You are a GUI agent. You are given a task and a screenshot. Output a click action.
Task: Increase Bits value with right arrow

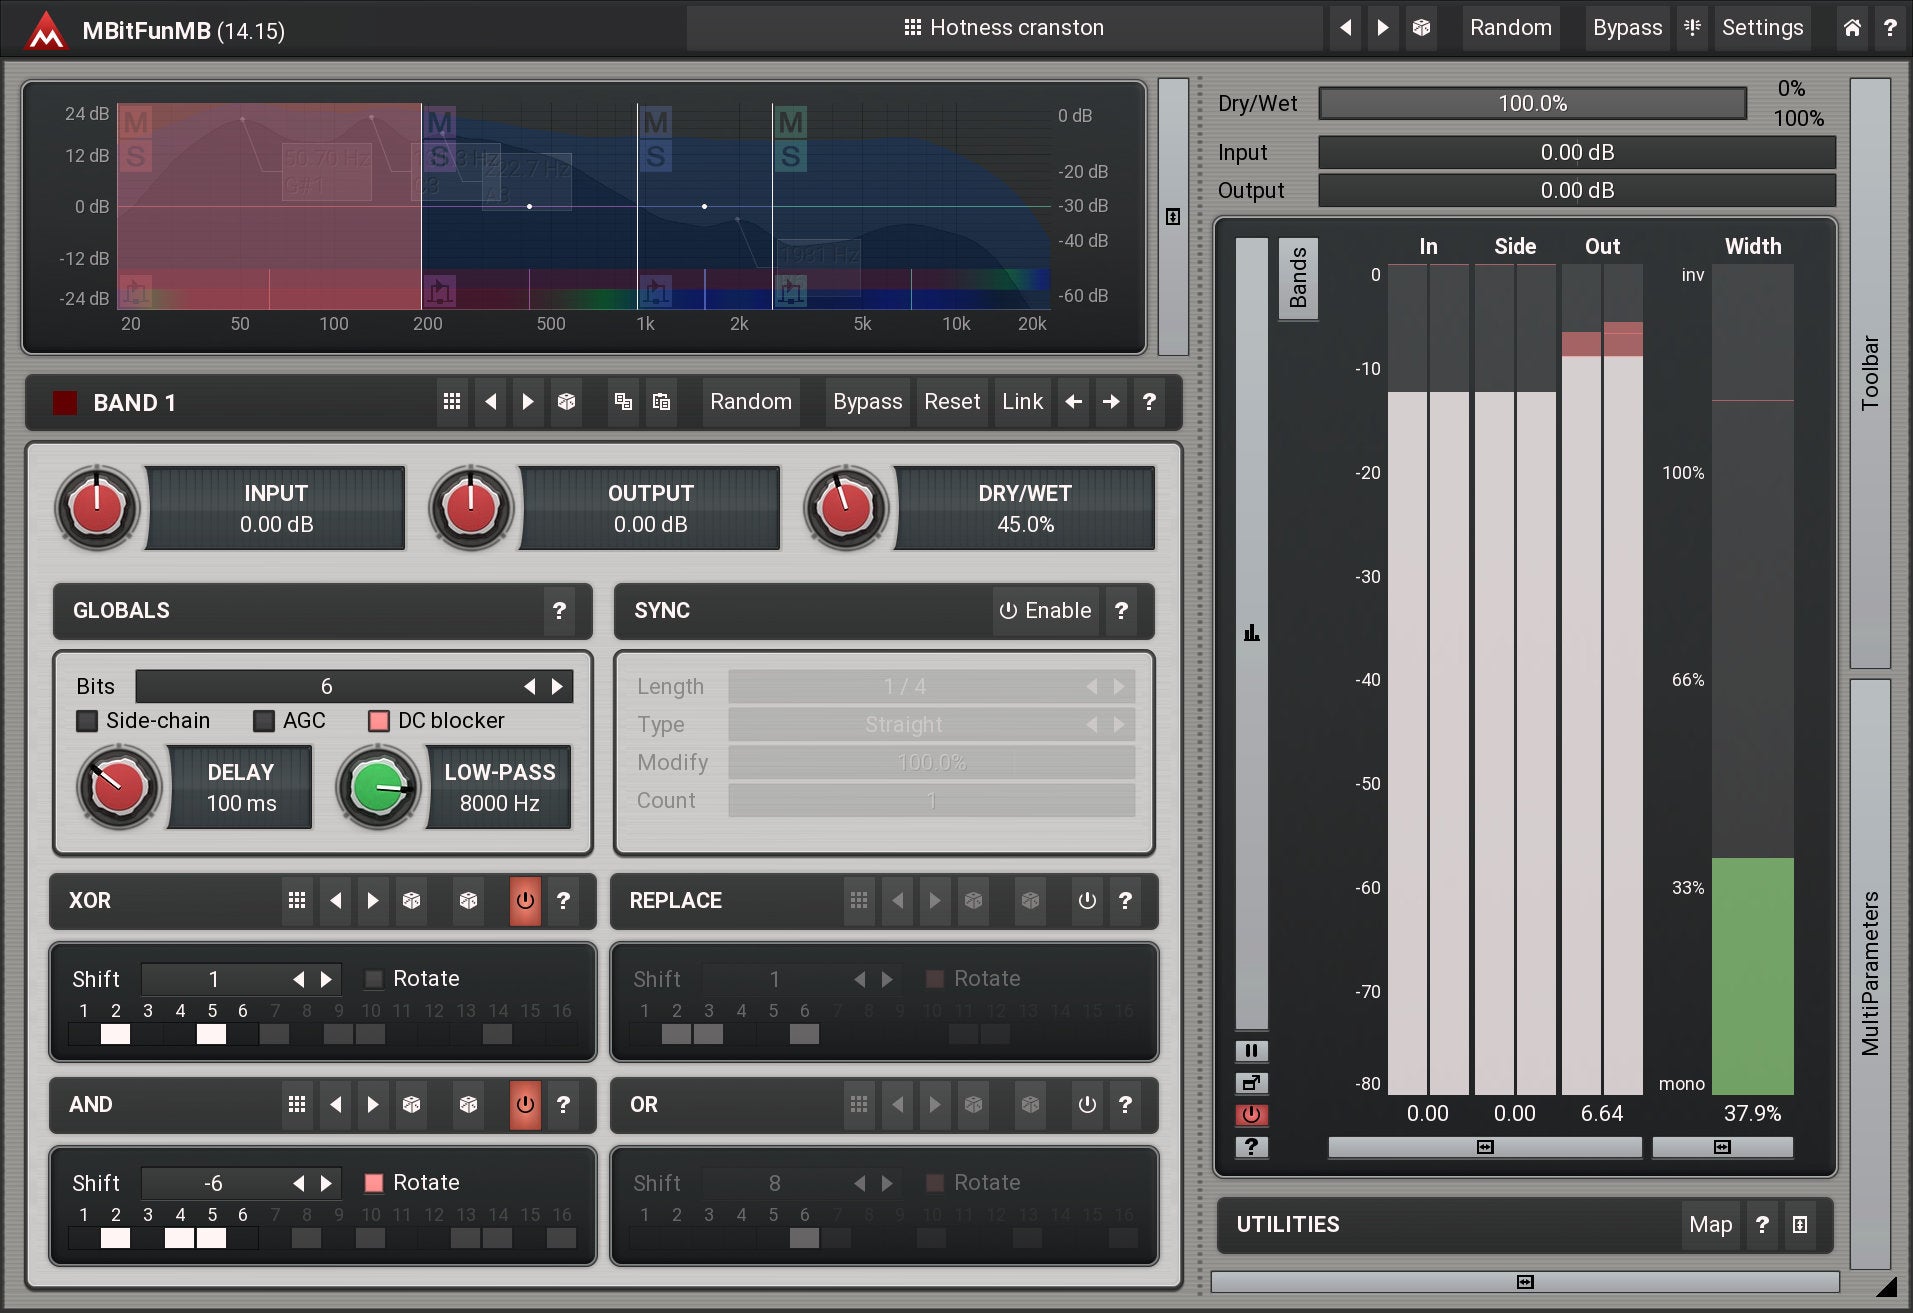click(558, 687)
